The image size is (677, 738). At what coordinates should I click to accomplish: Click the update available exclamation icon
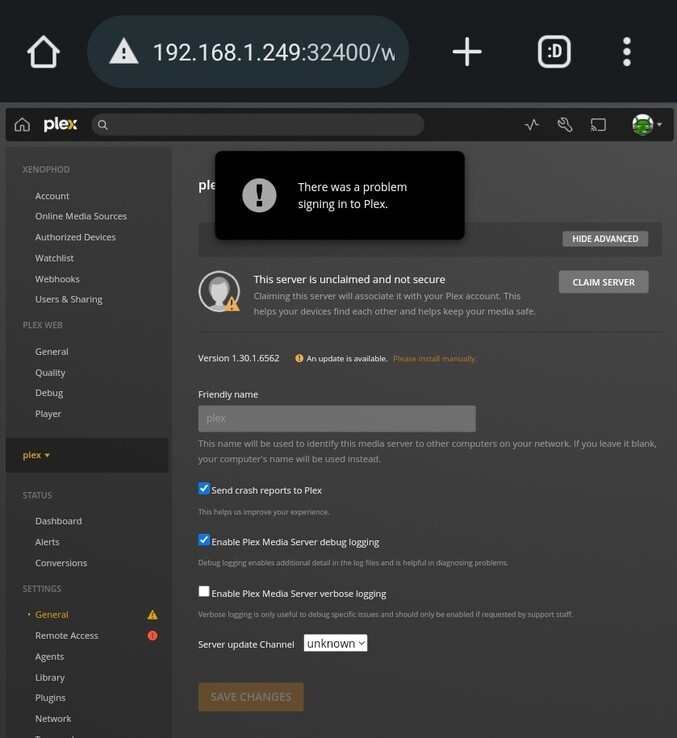click(x=299, y=358)
